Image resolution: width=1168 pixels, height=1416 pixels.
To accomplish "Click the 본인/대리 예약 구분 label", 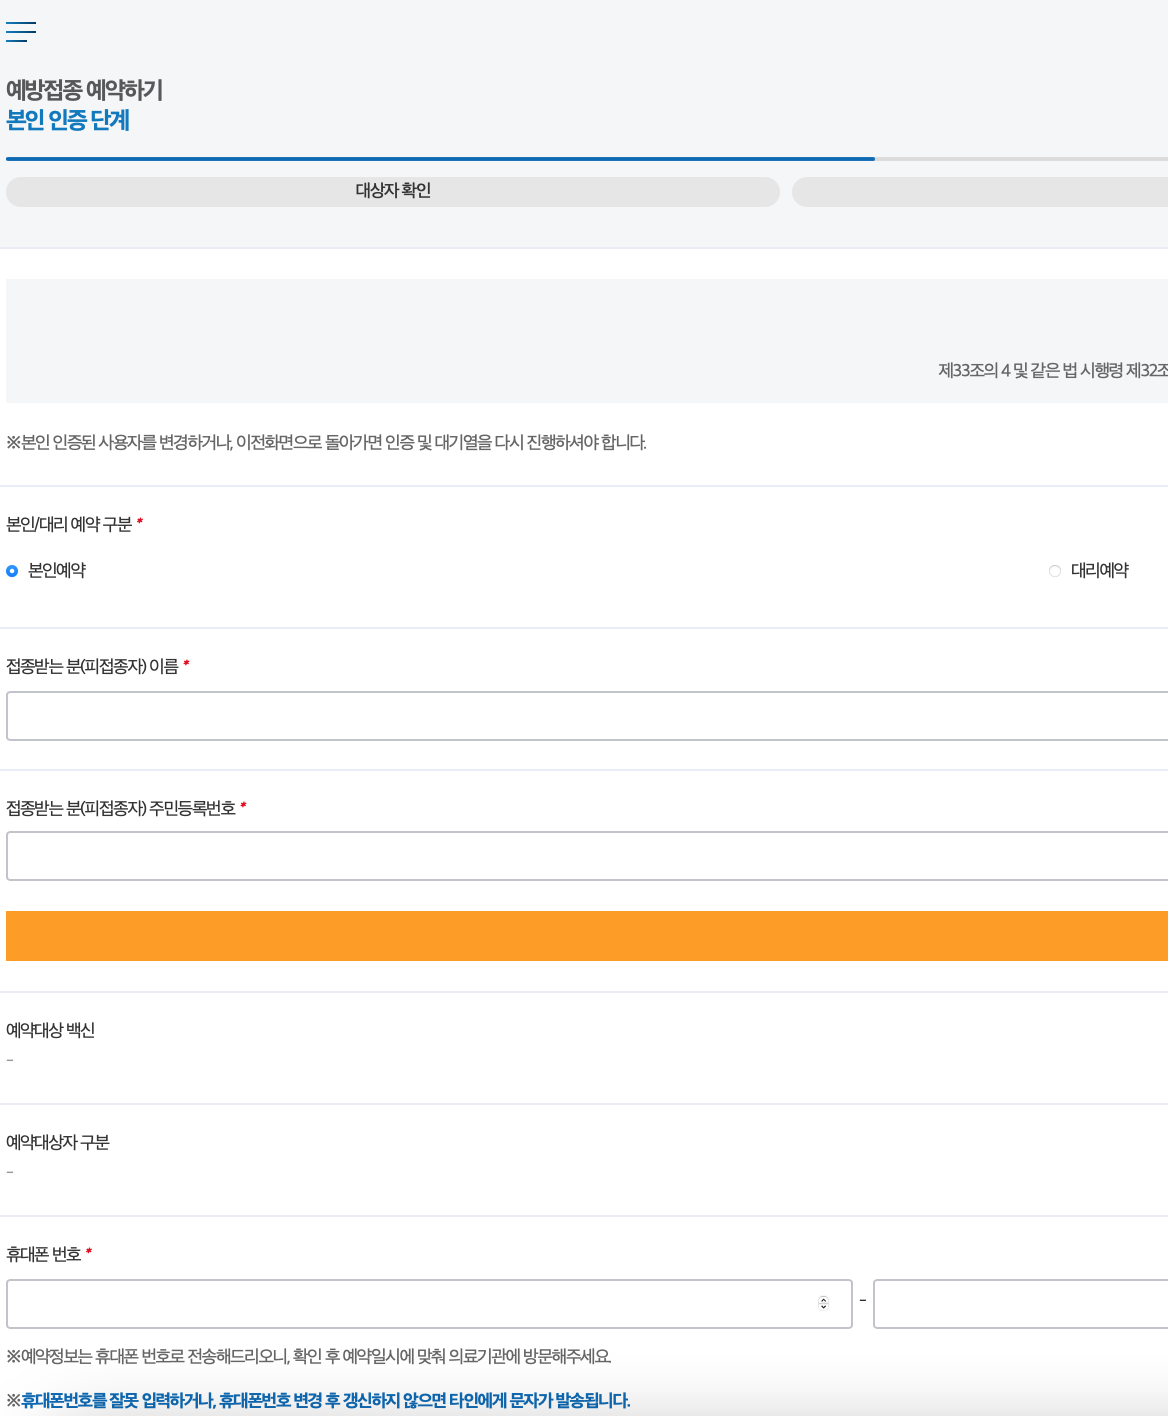I will coord(69,524).
